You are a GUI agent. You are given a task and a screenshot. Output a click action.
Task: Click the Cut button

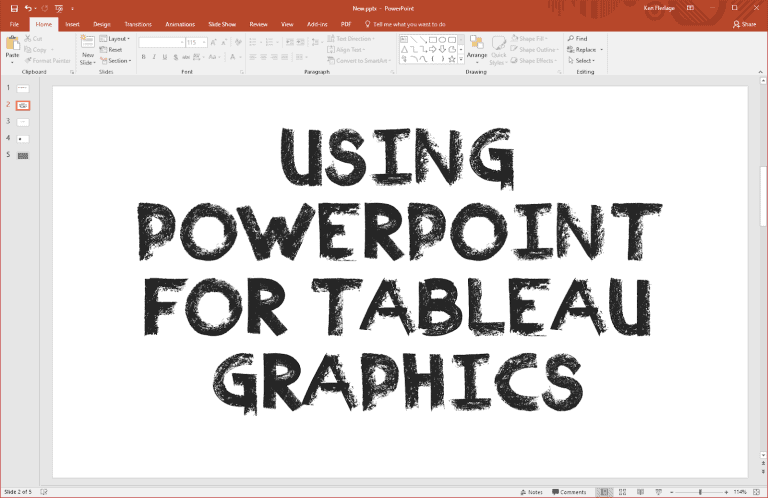(34, 39)
